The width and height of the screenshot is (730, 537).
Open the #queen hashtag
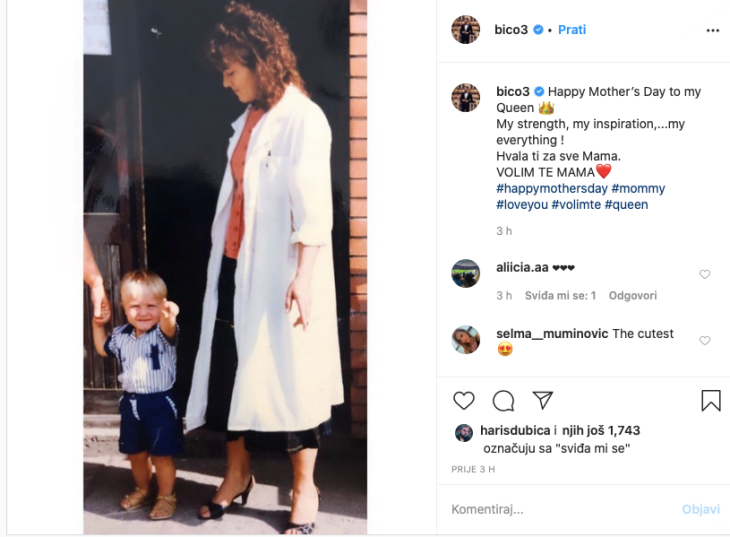(626, 205)
